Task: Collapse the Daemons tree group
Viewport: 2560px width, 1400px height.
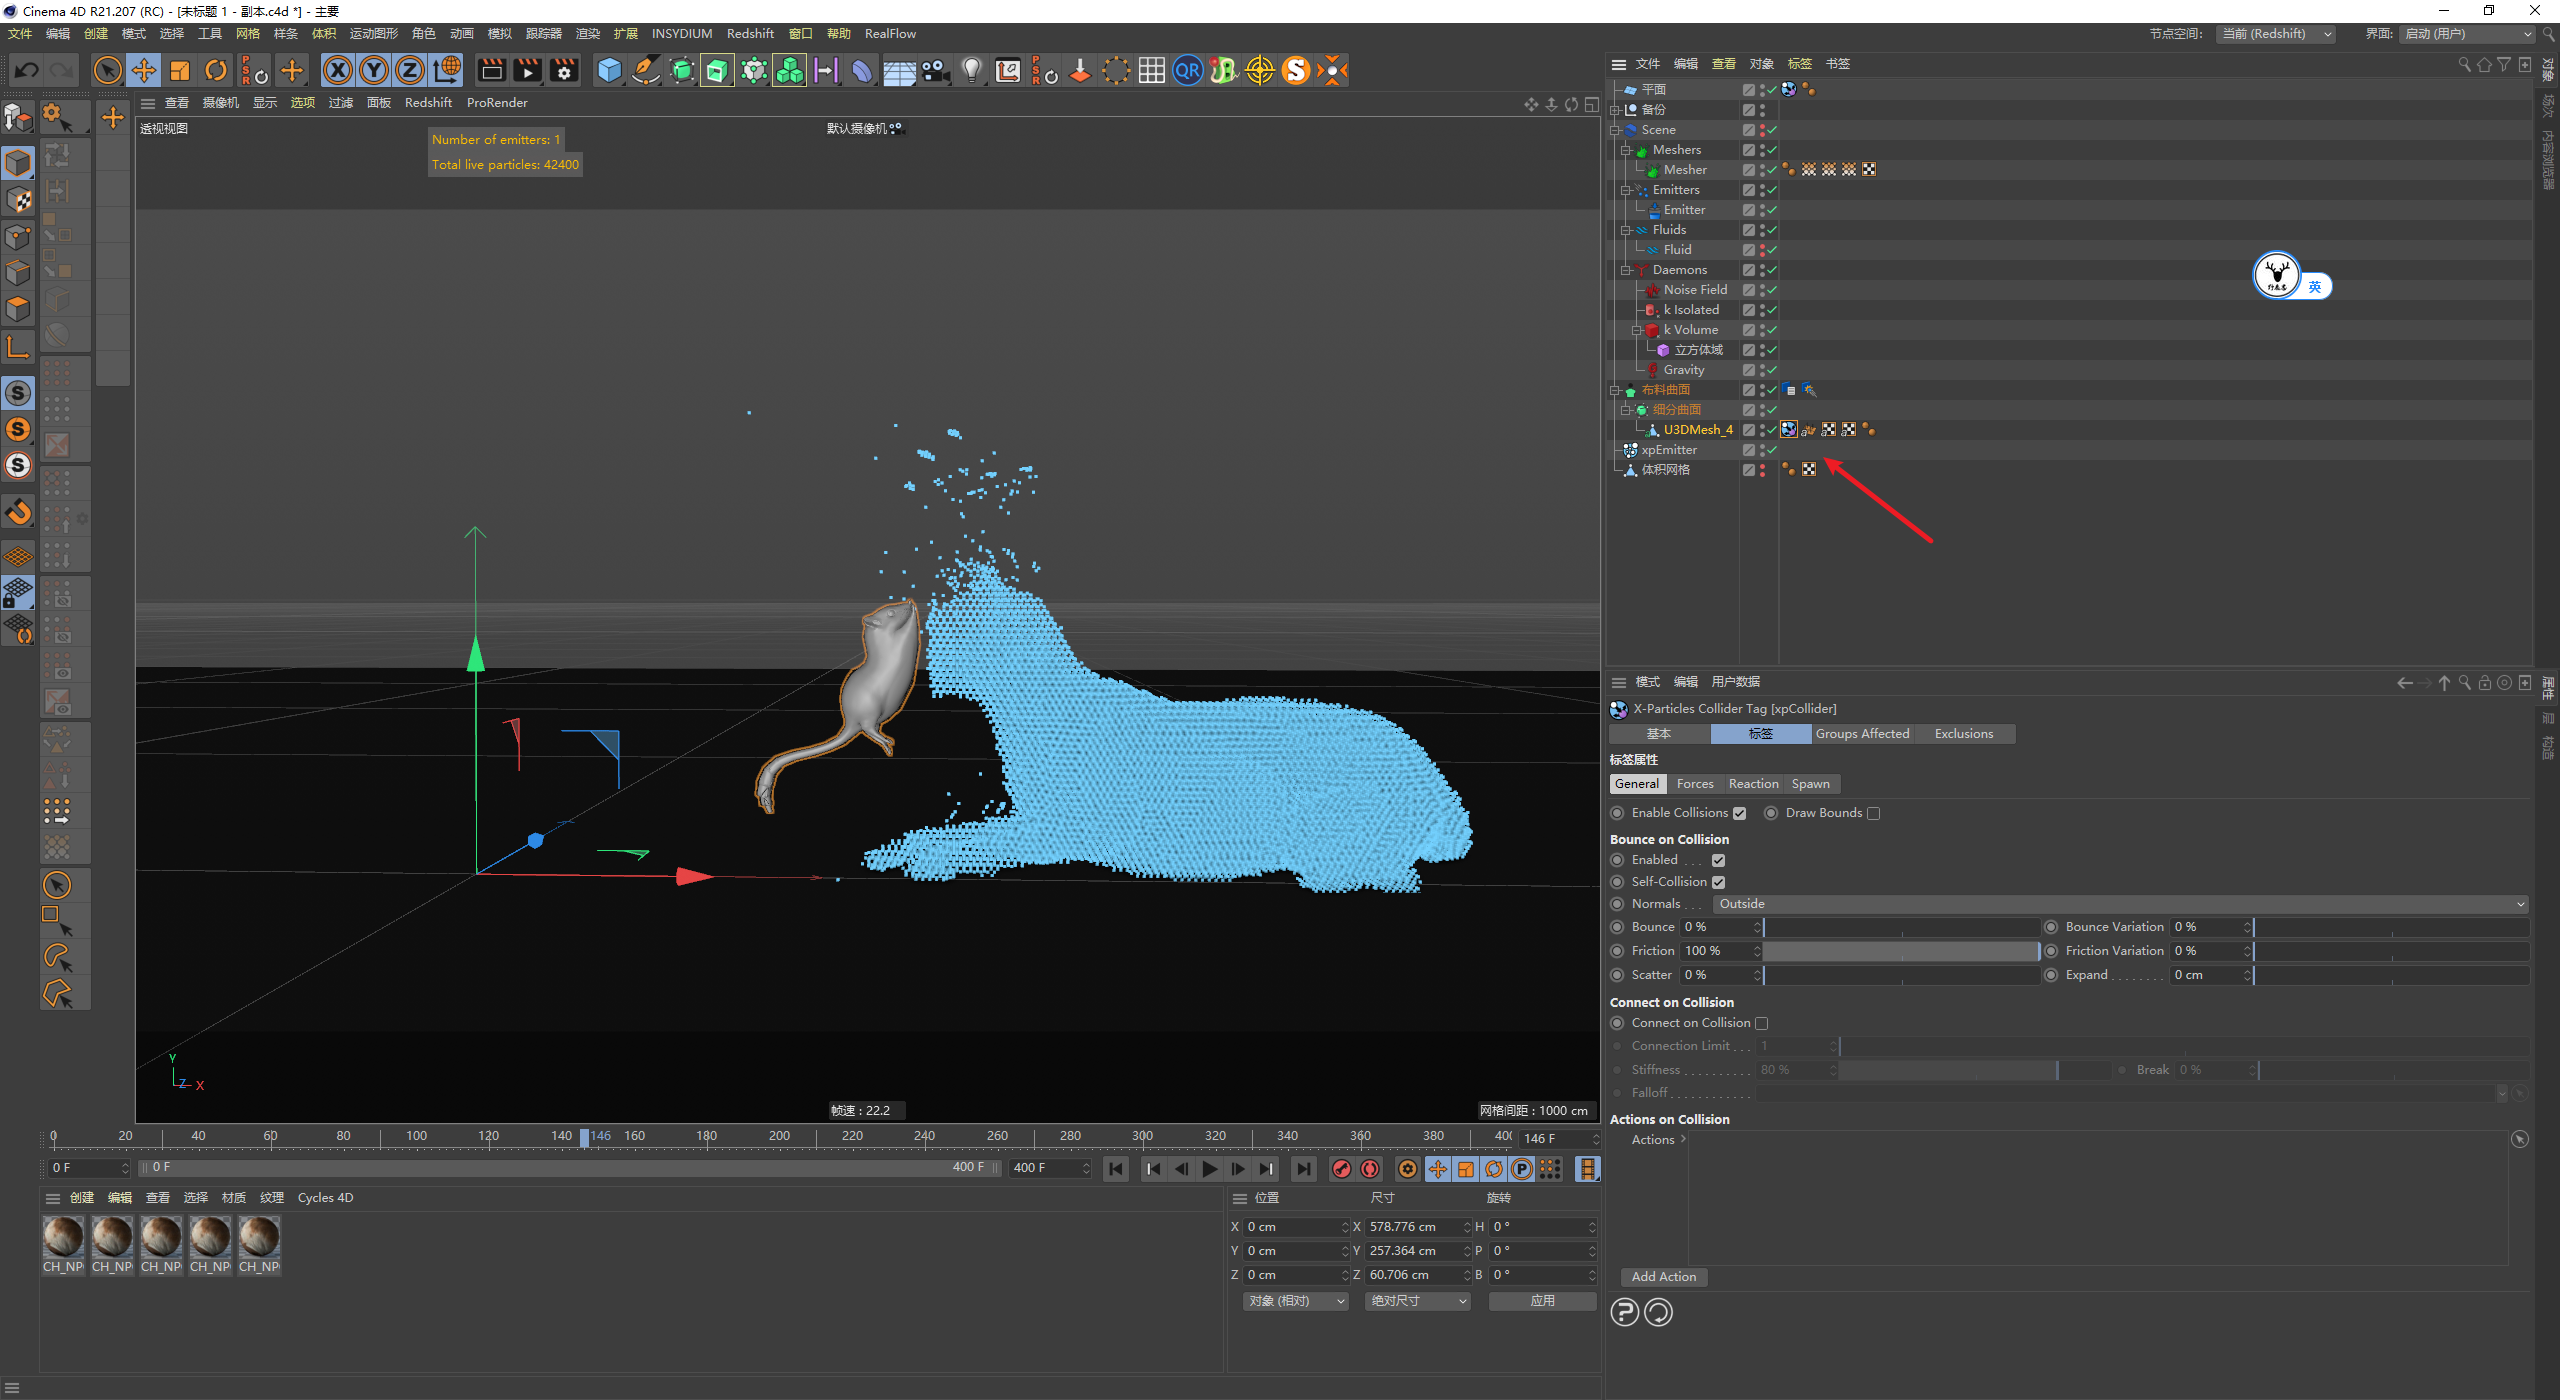Action: [x=1626, y=270]
